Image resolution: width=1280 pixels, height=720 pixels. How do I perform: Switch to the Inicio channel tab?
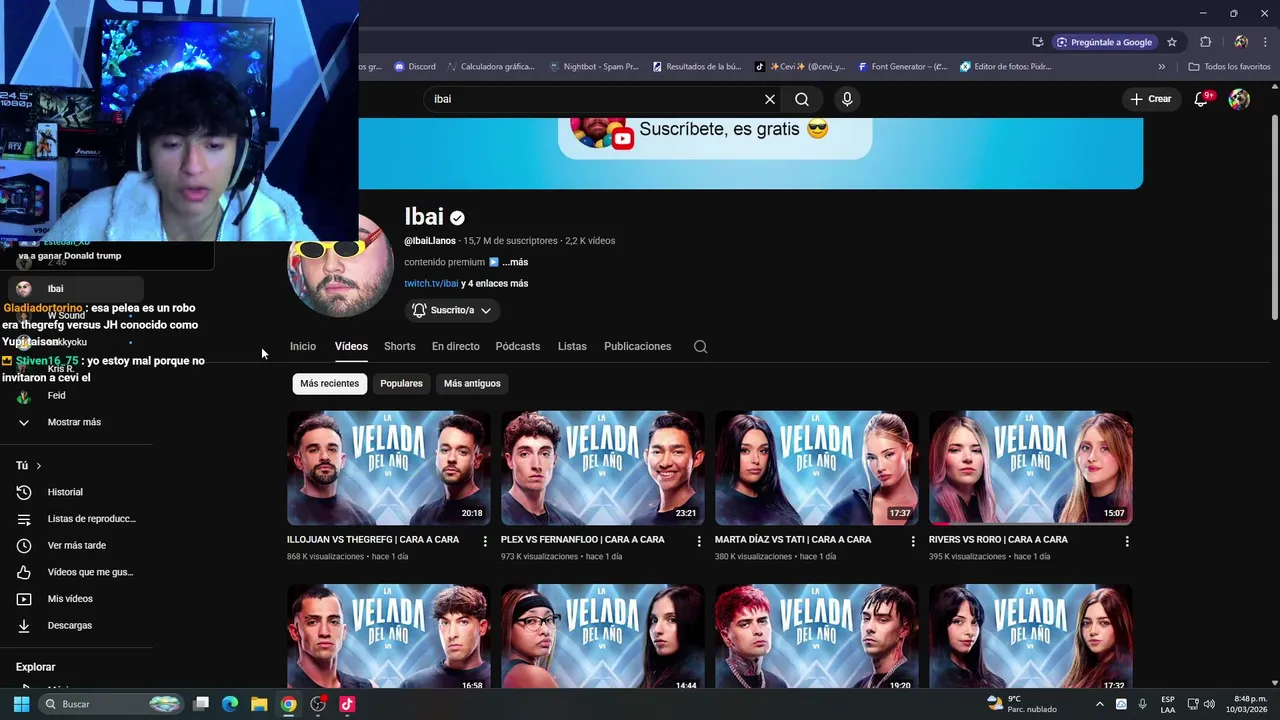pyautogui.click(x=303, y=346)
